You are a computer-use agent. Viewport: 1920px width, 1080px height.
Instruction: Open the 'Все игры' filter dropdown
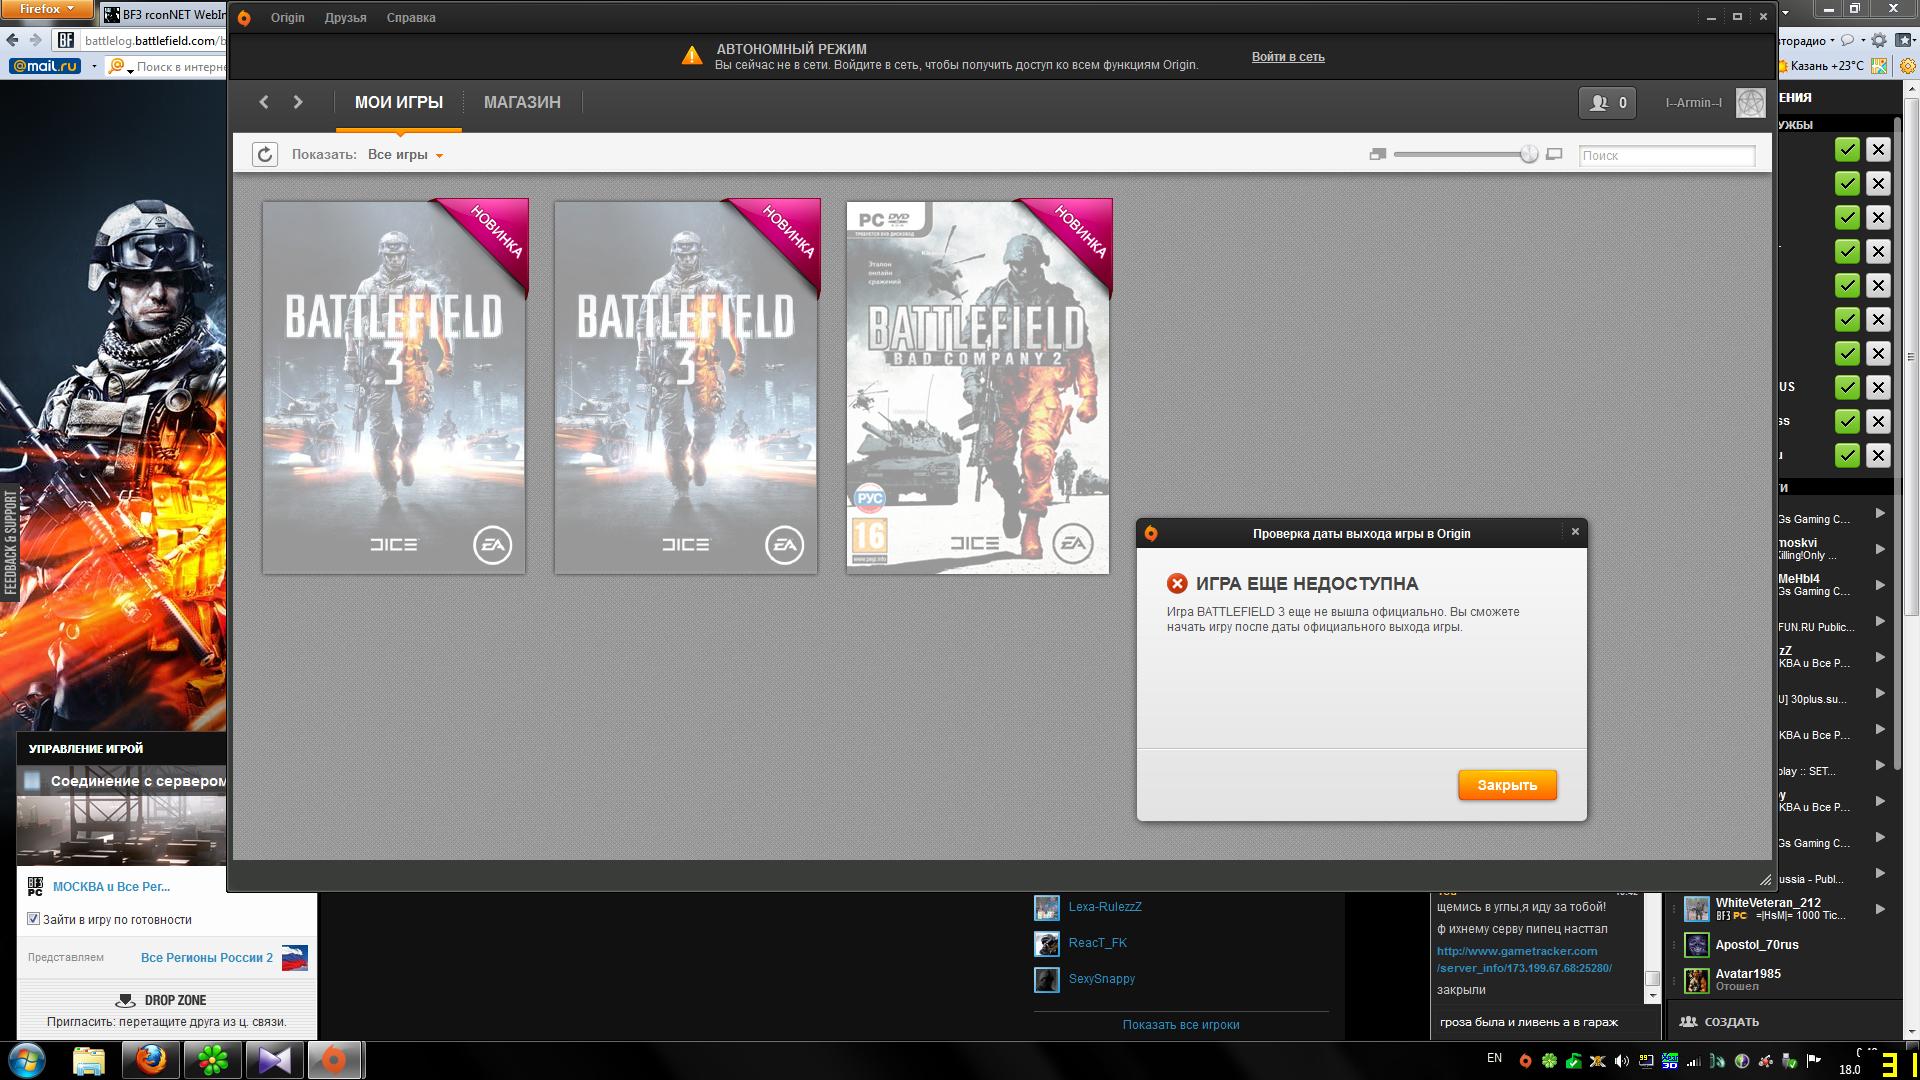coord(405,155)
